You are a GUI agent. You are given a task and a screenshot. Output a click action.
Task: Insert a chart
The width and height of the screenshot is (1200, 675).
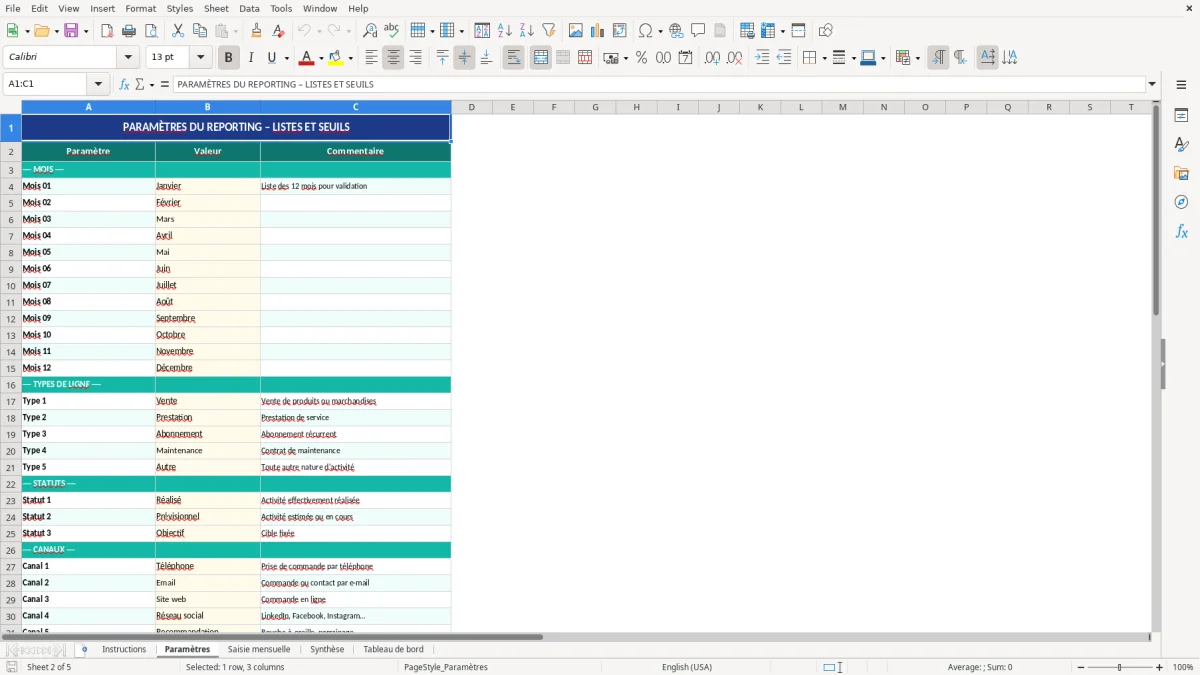[x=598, y=31]
